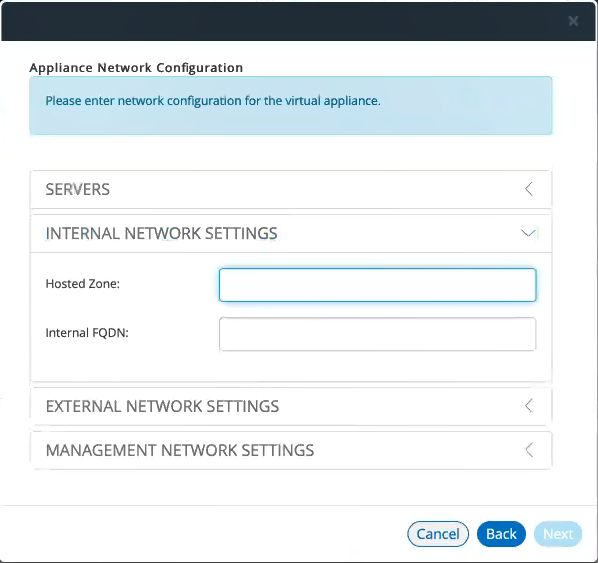Image resolution: width=598 pixels, height=563 pixels.
Task: Open the SERVERS section header
Action: (291, 189)
